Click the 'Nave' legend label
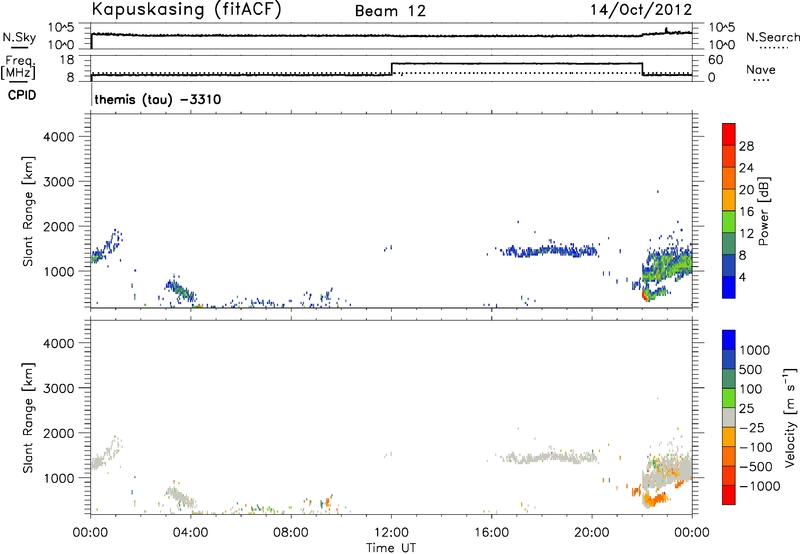Screen dimensions: 800x554 click(760, 70)
